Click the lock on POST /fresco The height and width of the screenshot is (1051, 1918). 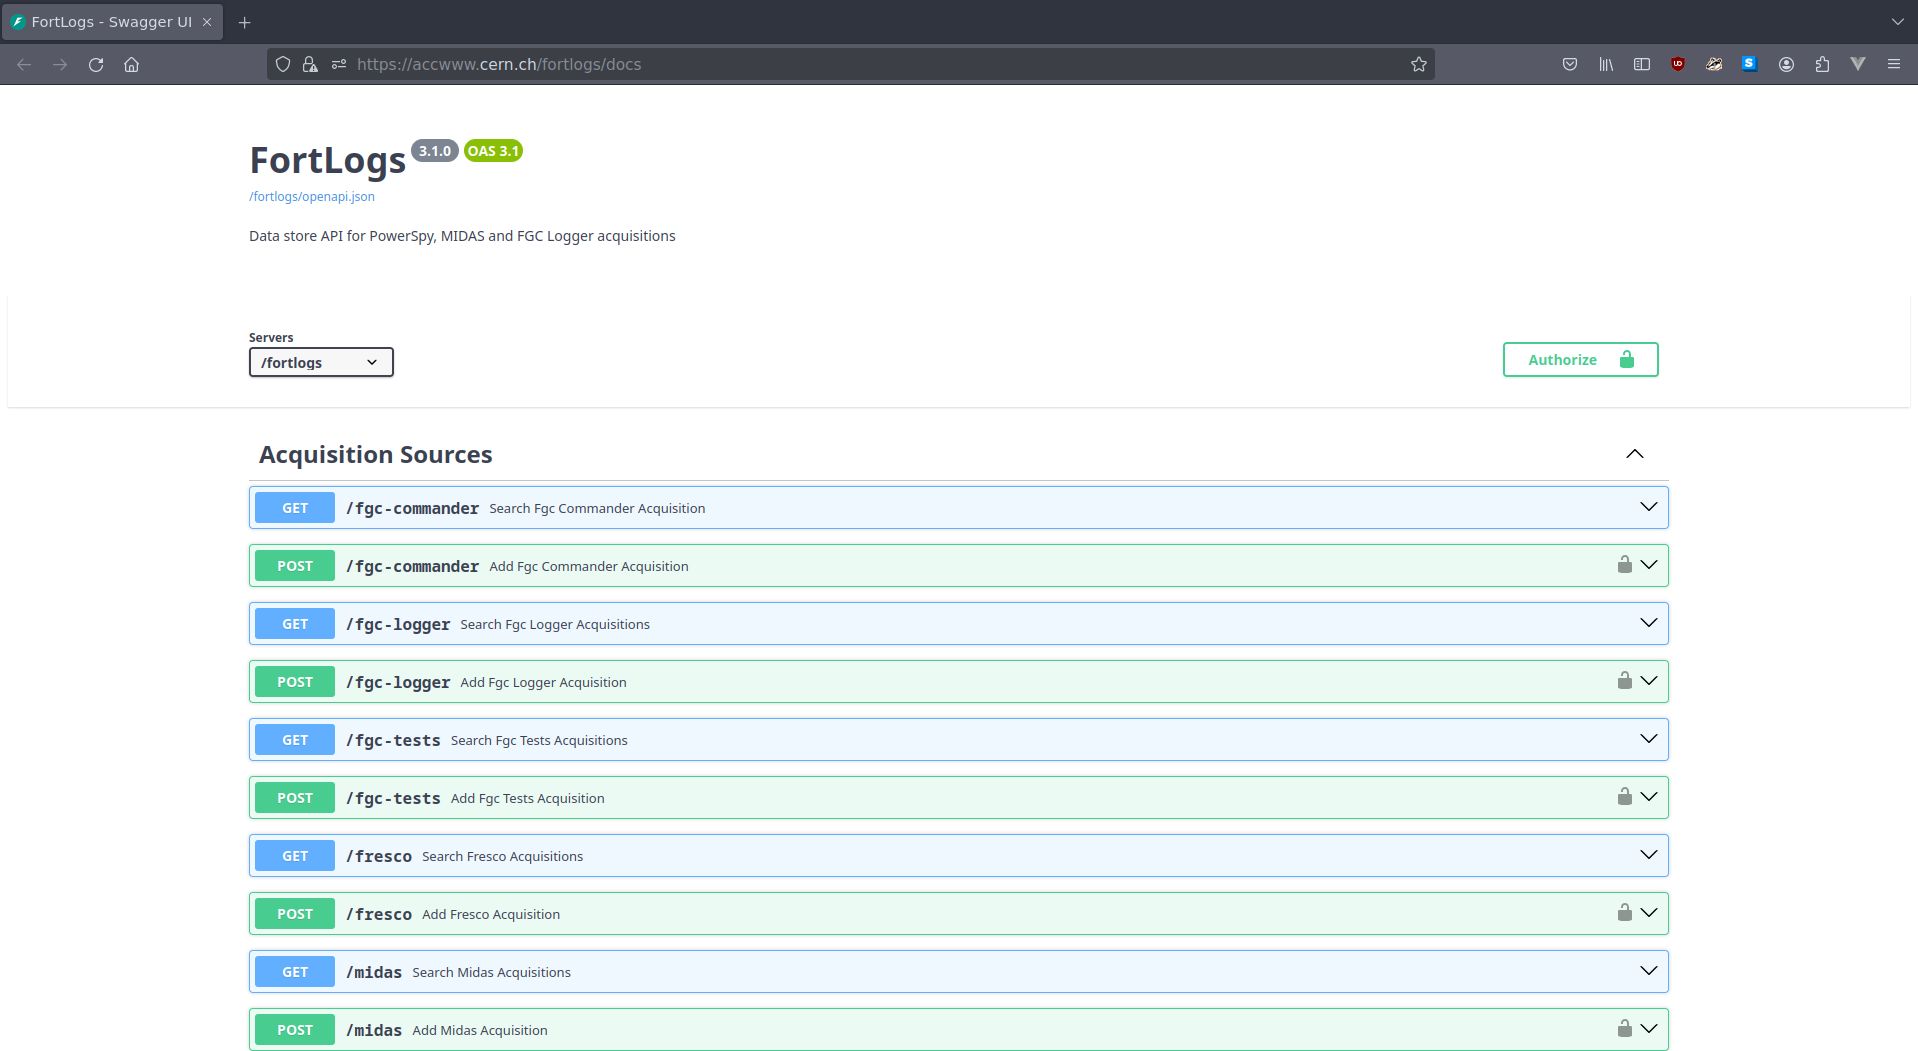(1625, 913)
